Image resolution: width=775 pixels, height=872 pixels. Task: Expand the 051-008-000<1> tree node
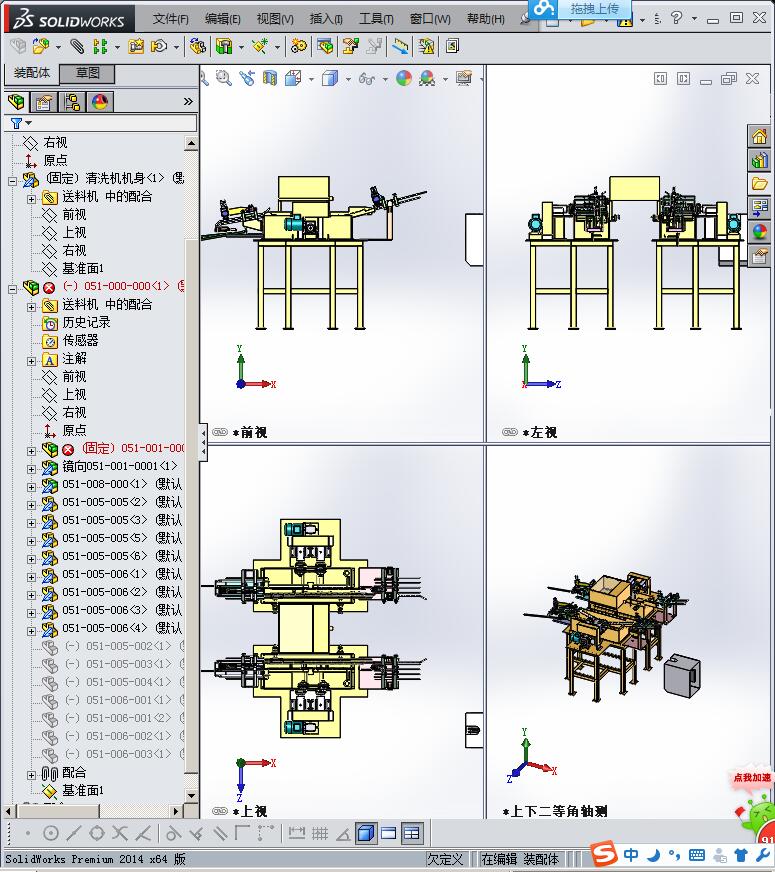31,487
